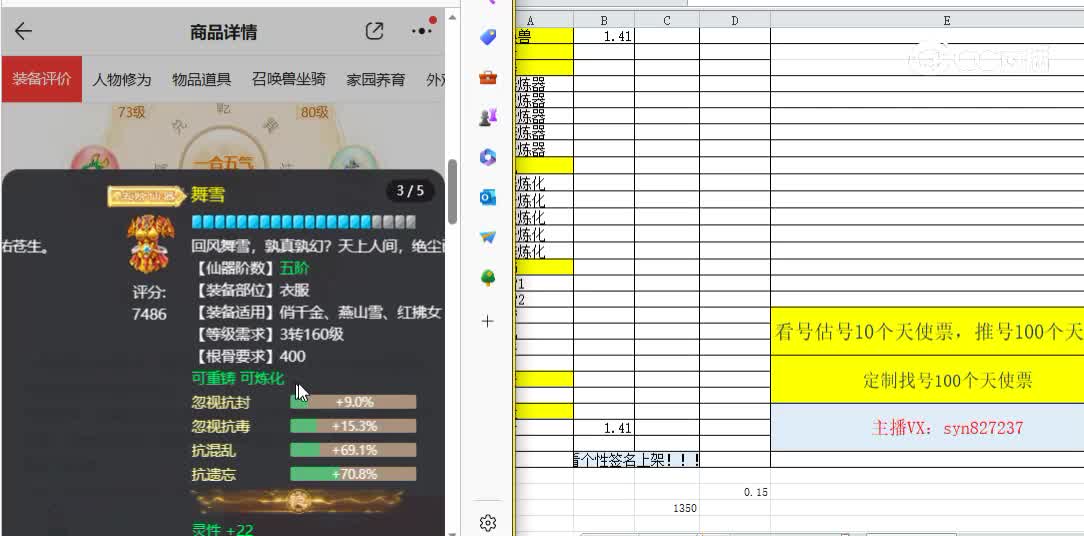This screenshot has width=1084, height=536.
Task: Click the 灵性 +22 text
Action: point(222,530)
